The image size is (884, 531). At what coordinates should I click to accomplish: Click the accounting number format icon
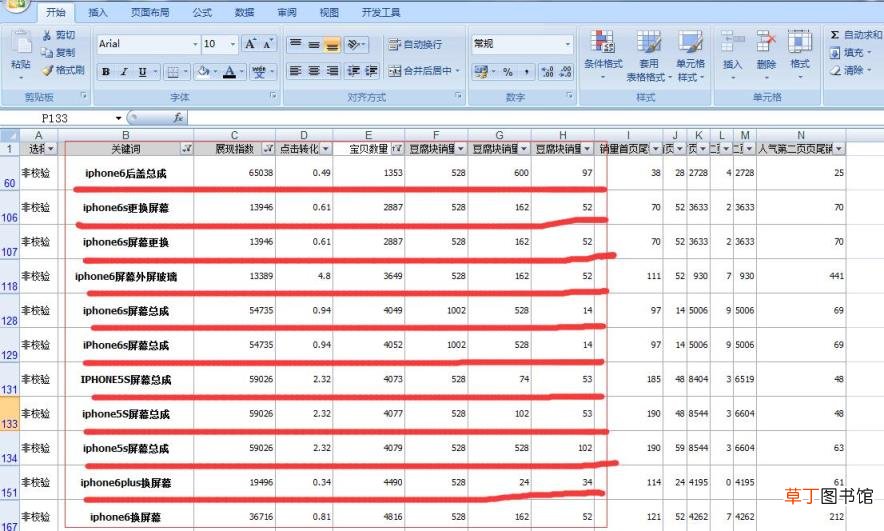click(481, 72)
